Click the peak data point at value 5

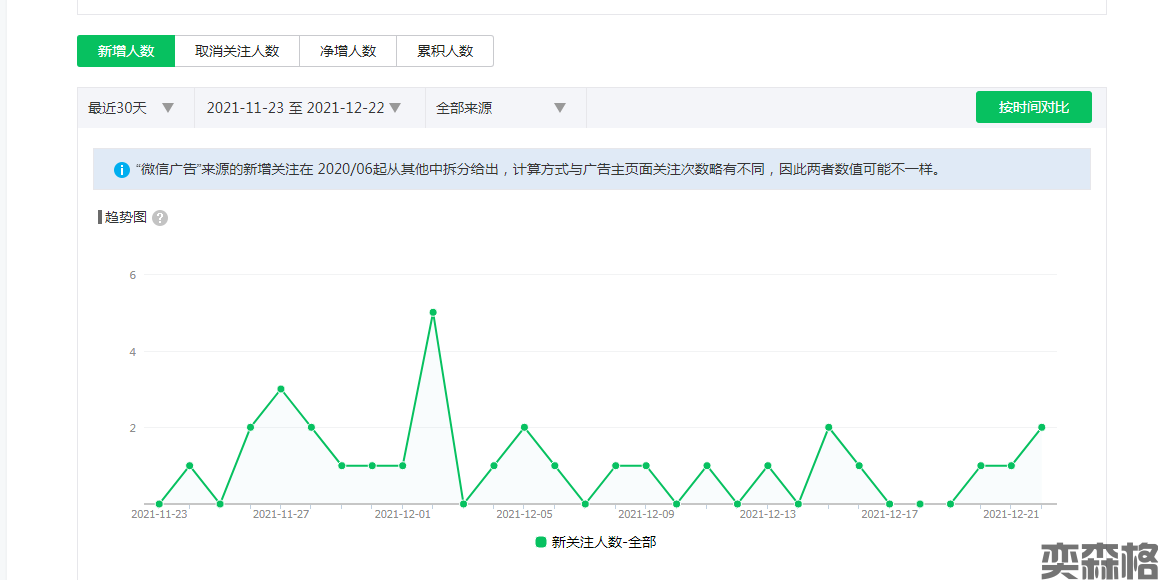click(433, 312)
